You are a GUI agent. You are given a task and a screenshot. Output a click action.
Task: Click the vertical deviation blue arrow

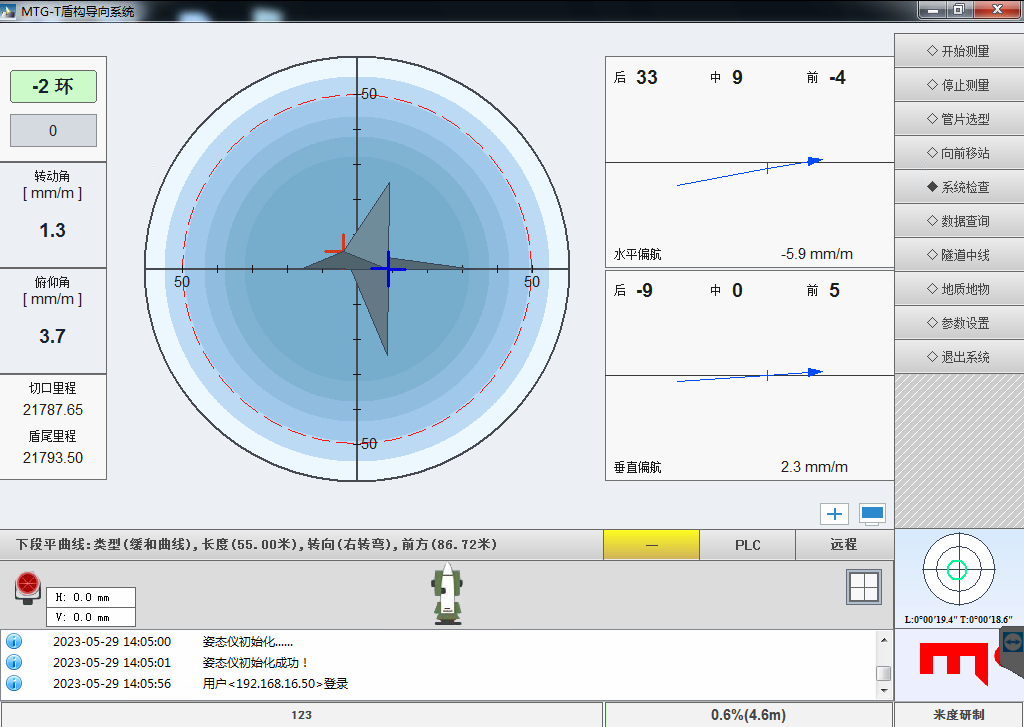click(x=750, y=375)
